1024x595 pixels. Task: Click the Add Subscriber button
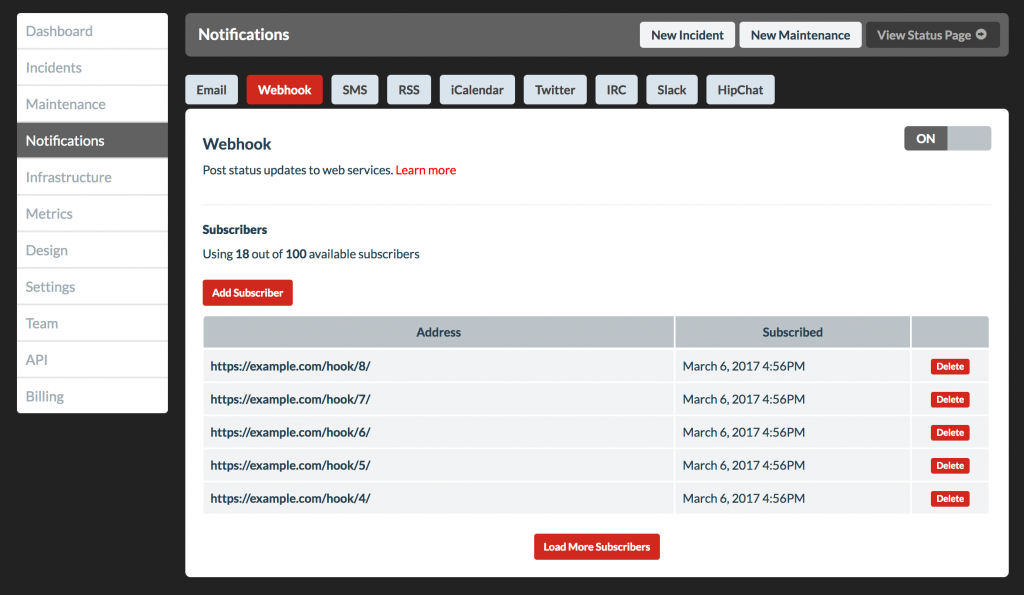tap(247, 293)
